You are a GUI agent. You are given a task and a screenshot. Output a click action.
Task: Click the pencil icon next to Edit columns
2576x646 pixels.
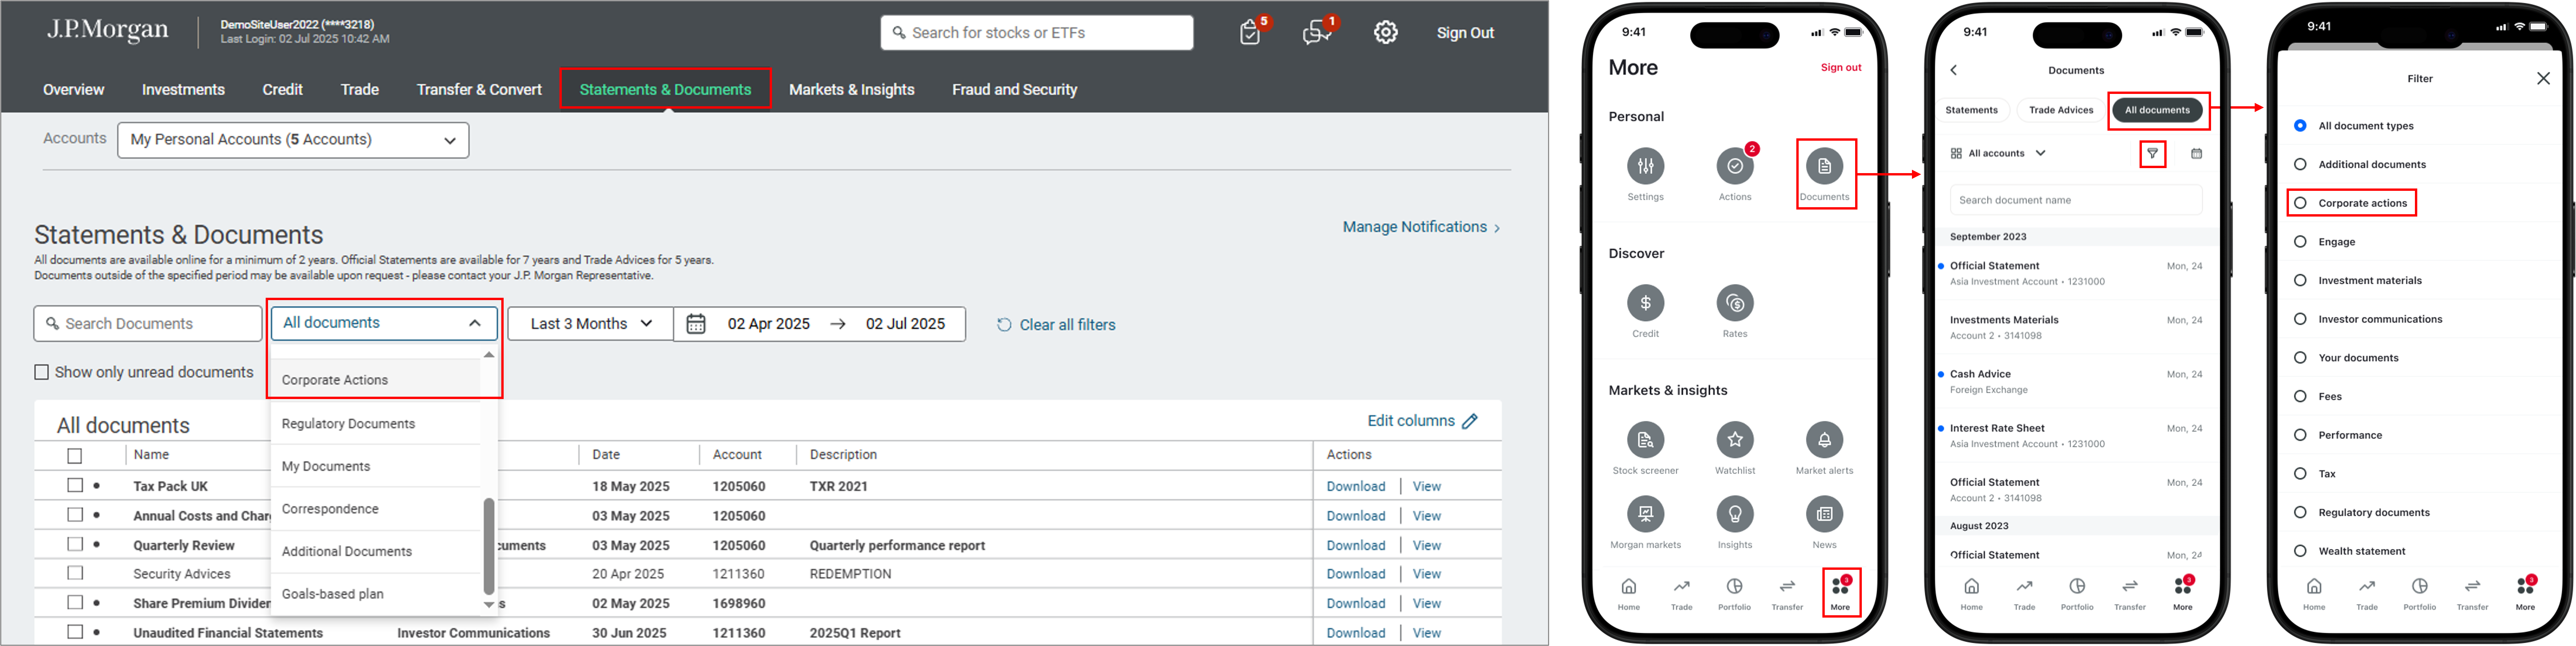(x=1470, y=421)
